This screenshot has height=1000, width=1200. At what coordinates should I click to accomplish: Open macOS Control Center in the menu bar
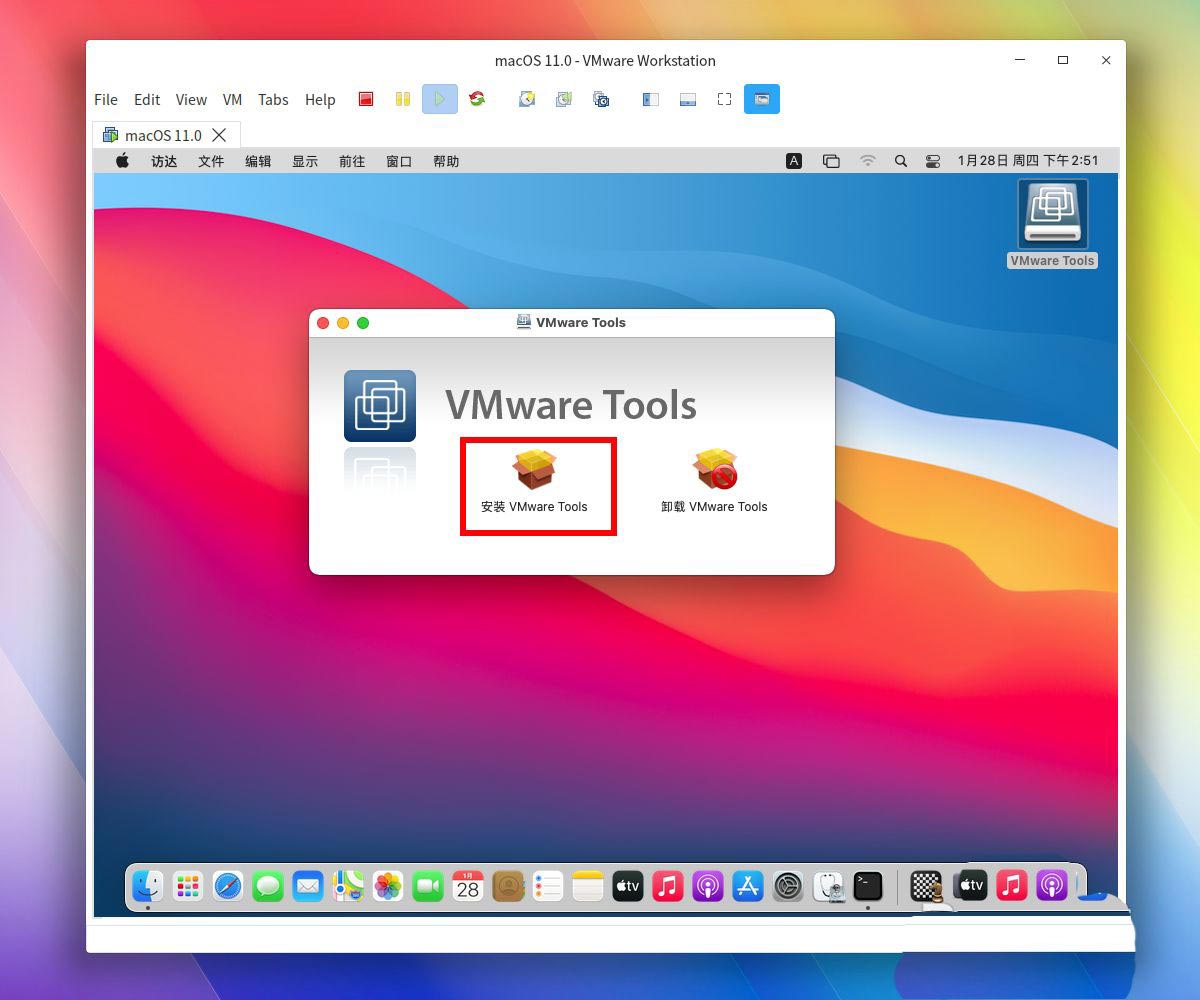pos(933,161)
